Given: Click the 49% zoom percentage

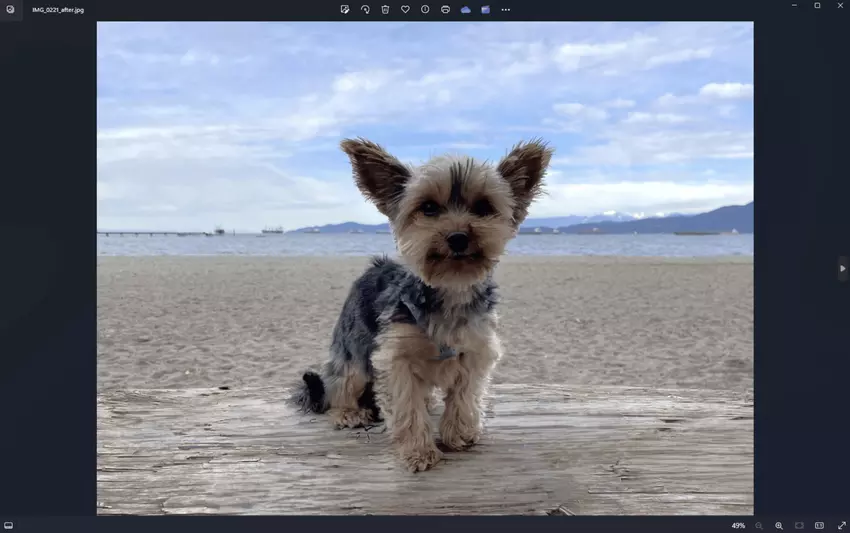Looking at the screenshot, I should 738,525.
